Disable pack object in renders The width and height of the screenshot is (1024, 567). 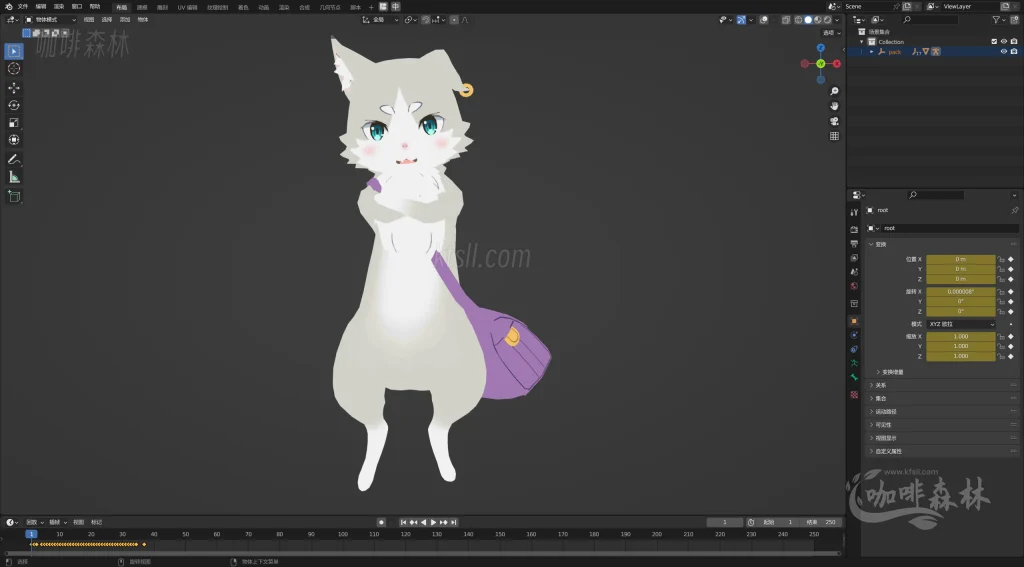tap(1014, 52)
